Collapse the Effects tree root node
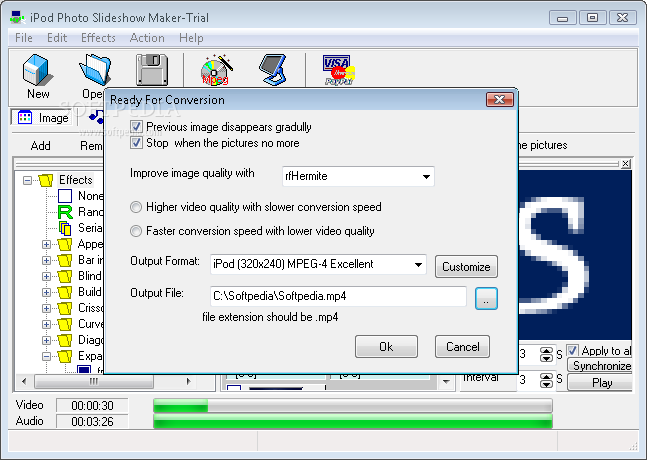The image size is (647, 460). [x=27, y=180]
